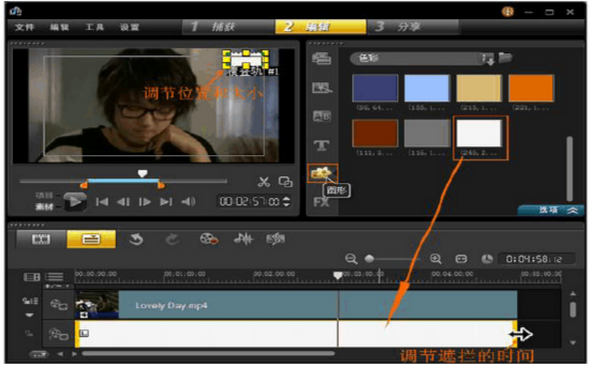Click the preview scrubber handle
This screenshot has height=370, width=591.
pyautogui.click(x=142, y=173)
